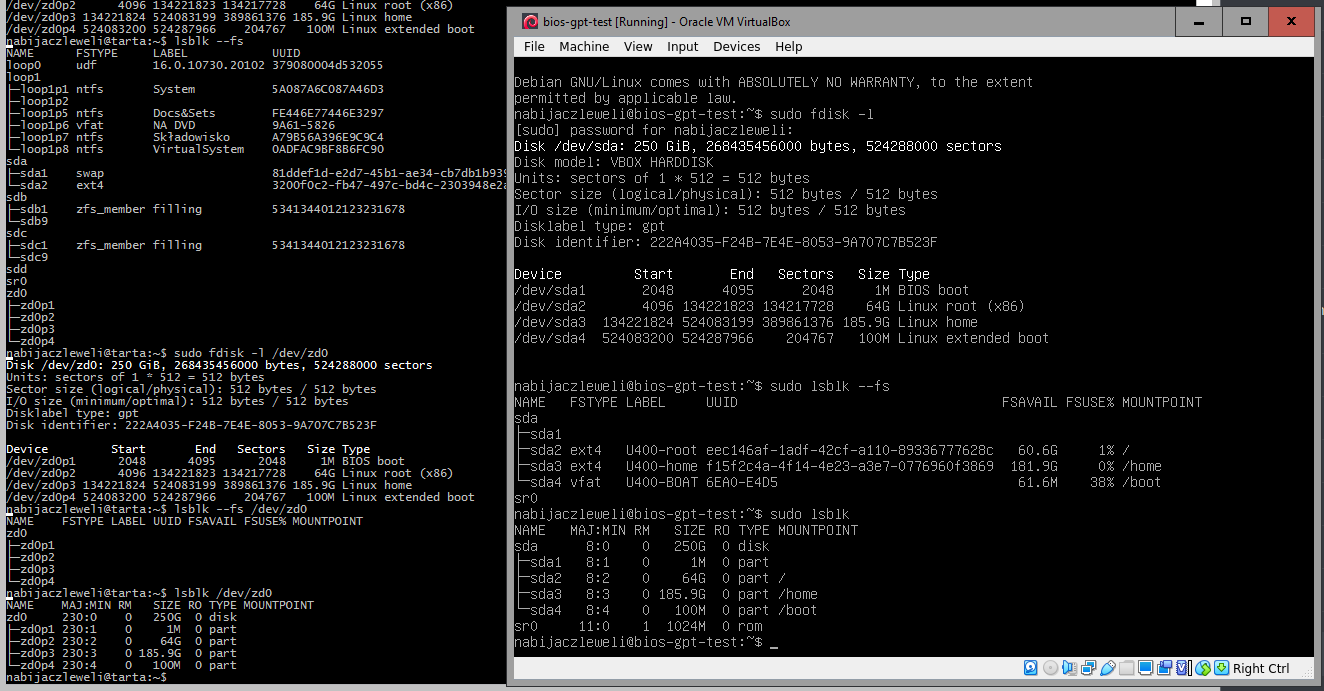Open the Machine menu
The image size is (1324, 691).
(584, 47)
